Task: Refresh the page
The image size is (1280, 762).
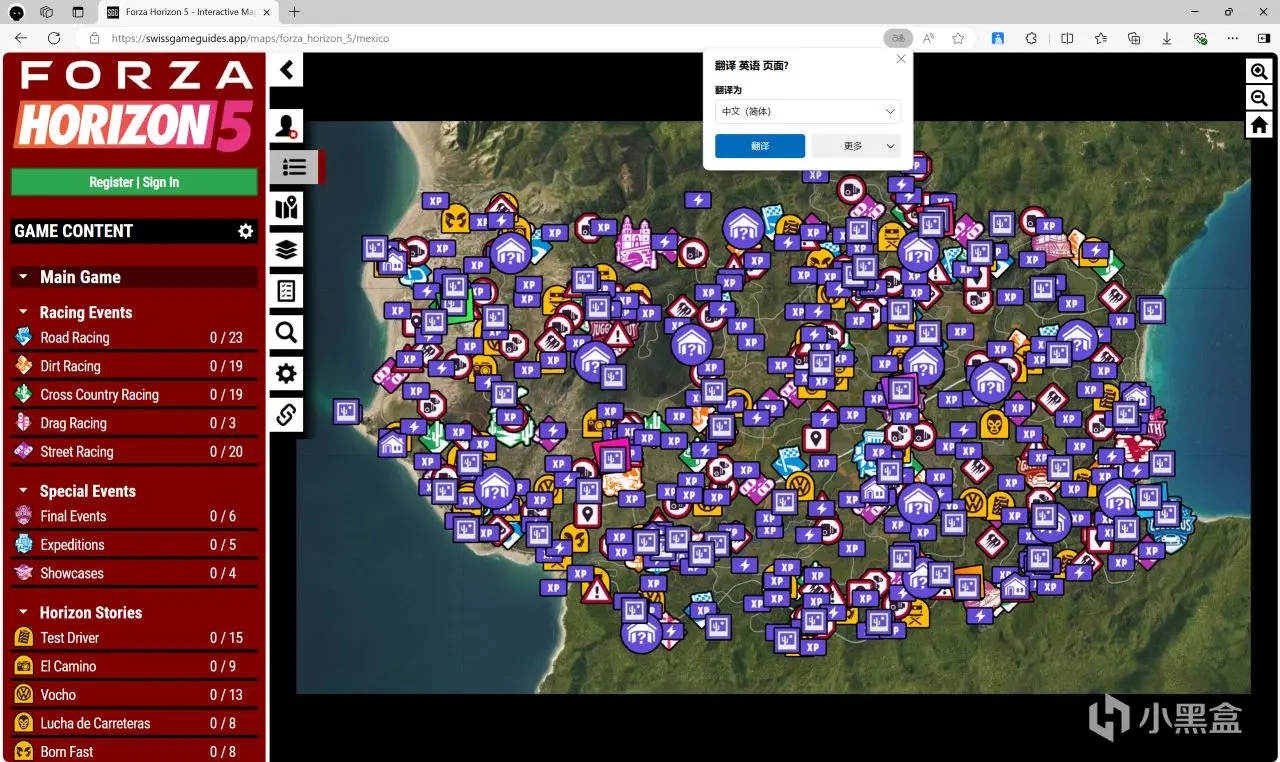Action: click(54, 38)
